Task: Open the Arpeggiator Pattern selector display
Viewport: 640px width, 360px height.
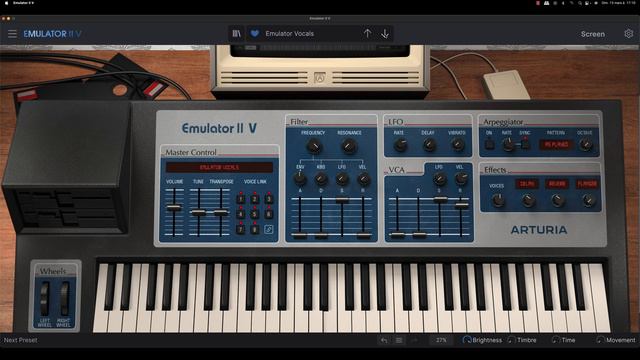Action: pyautogui.click(x=556, y=144)
